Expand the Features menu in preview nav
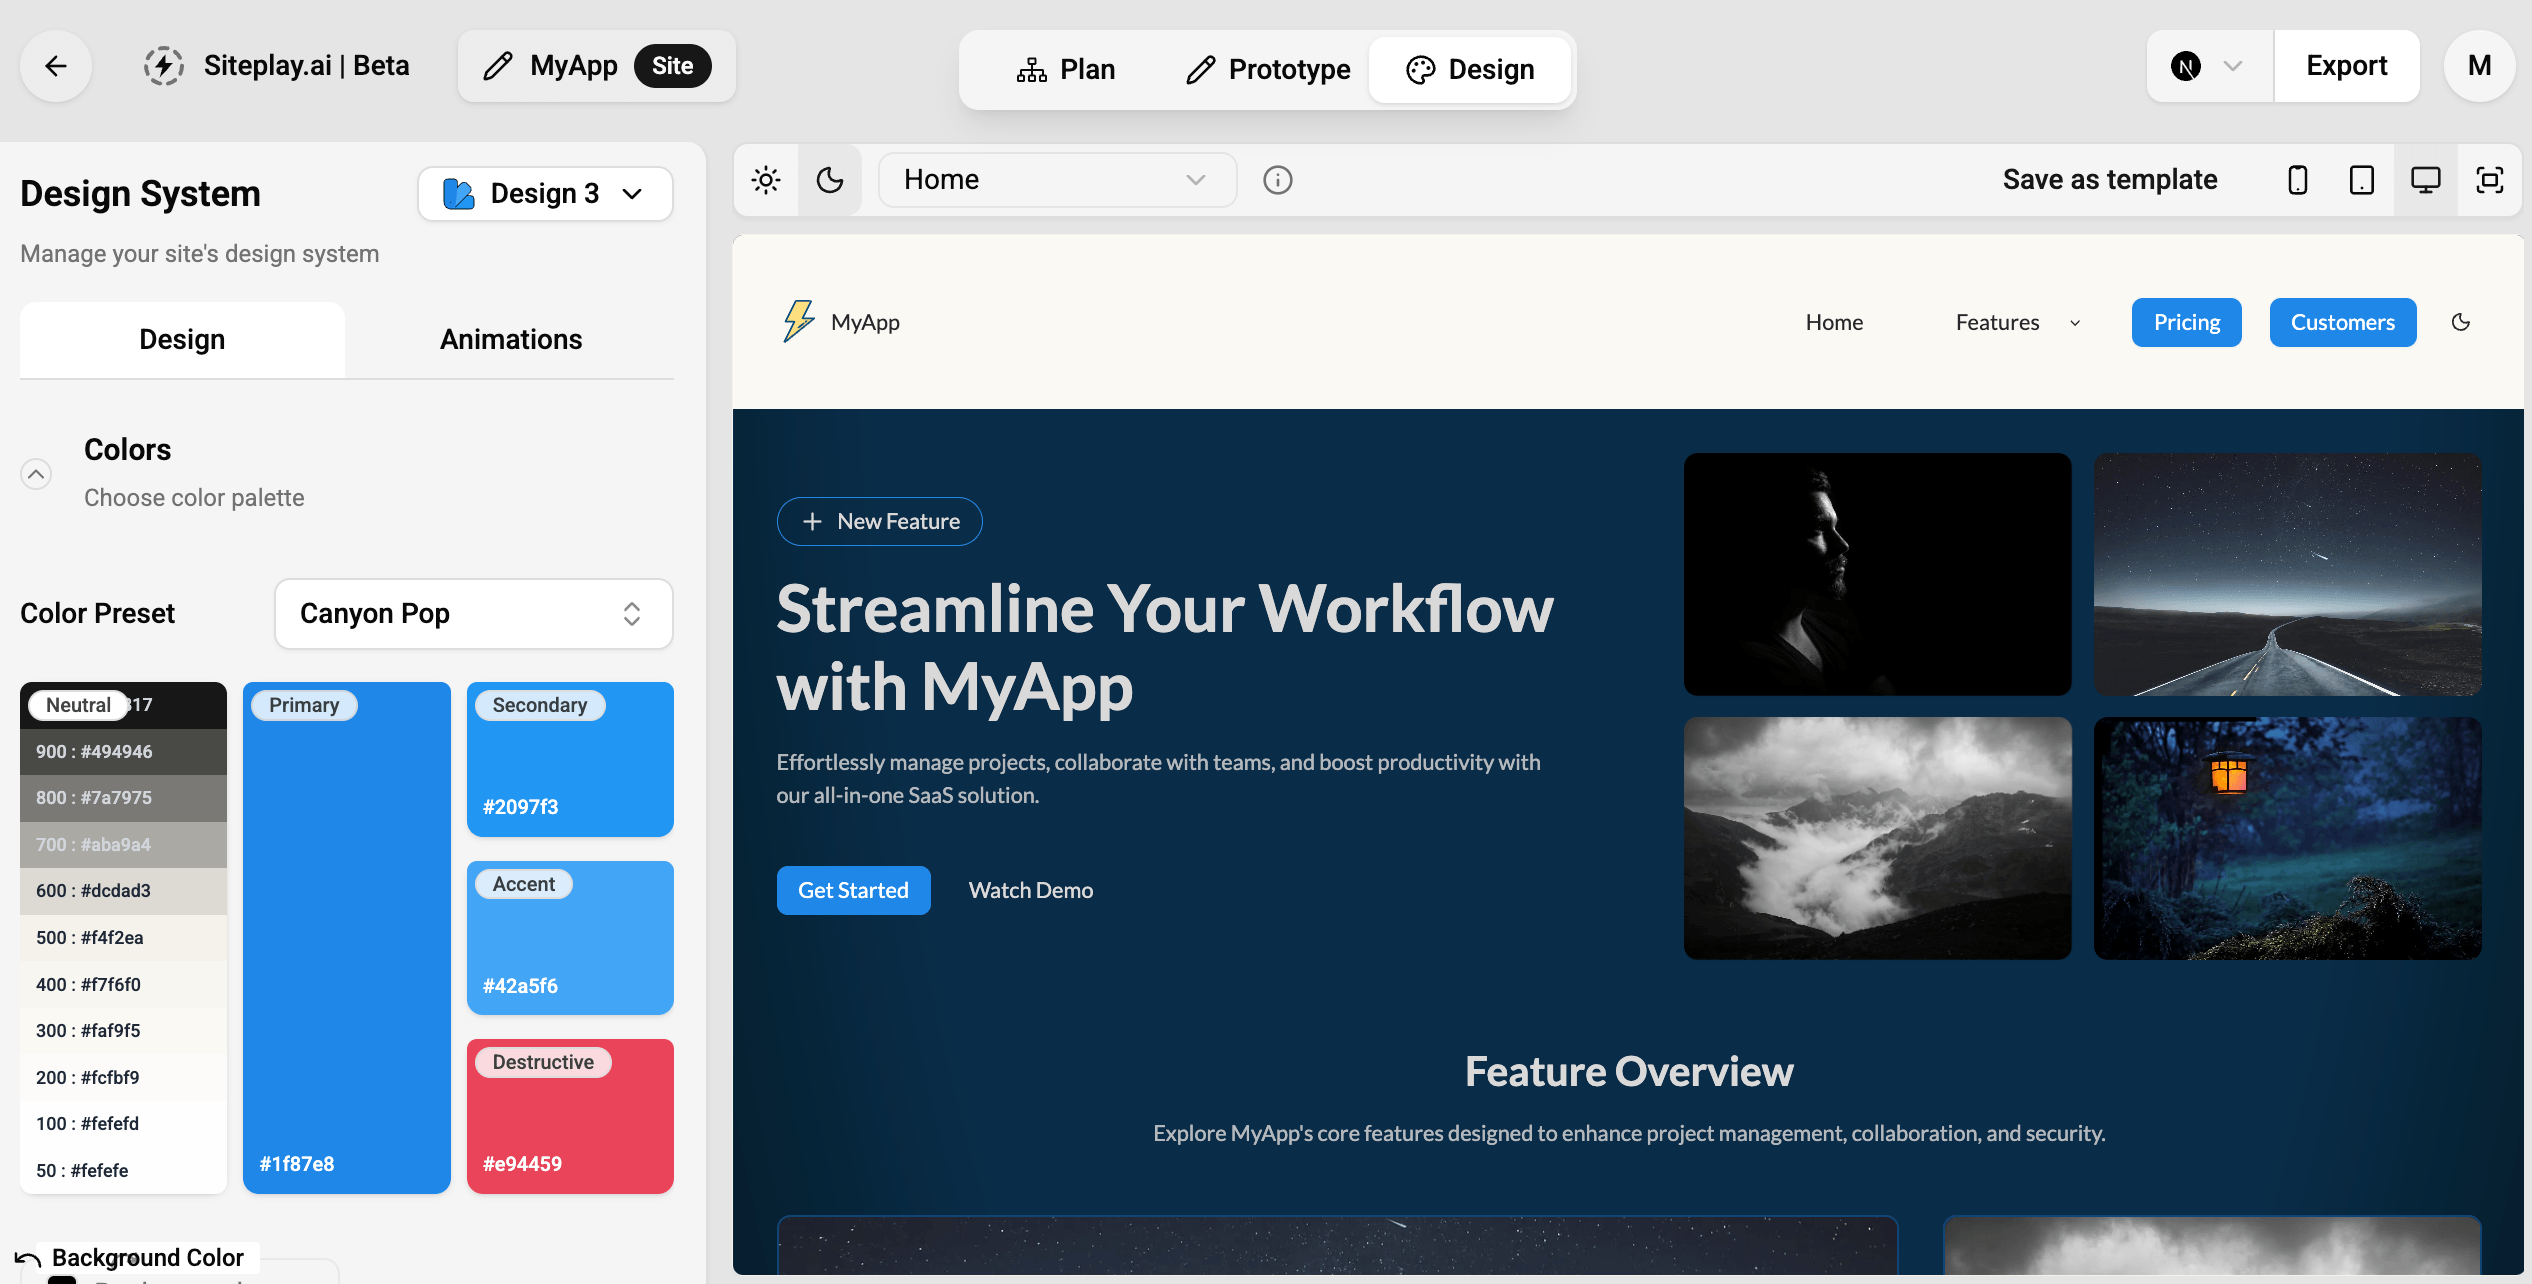 2018,322
